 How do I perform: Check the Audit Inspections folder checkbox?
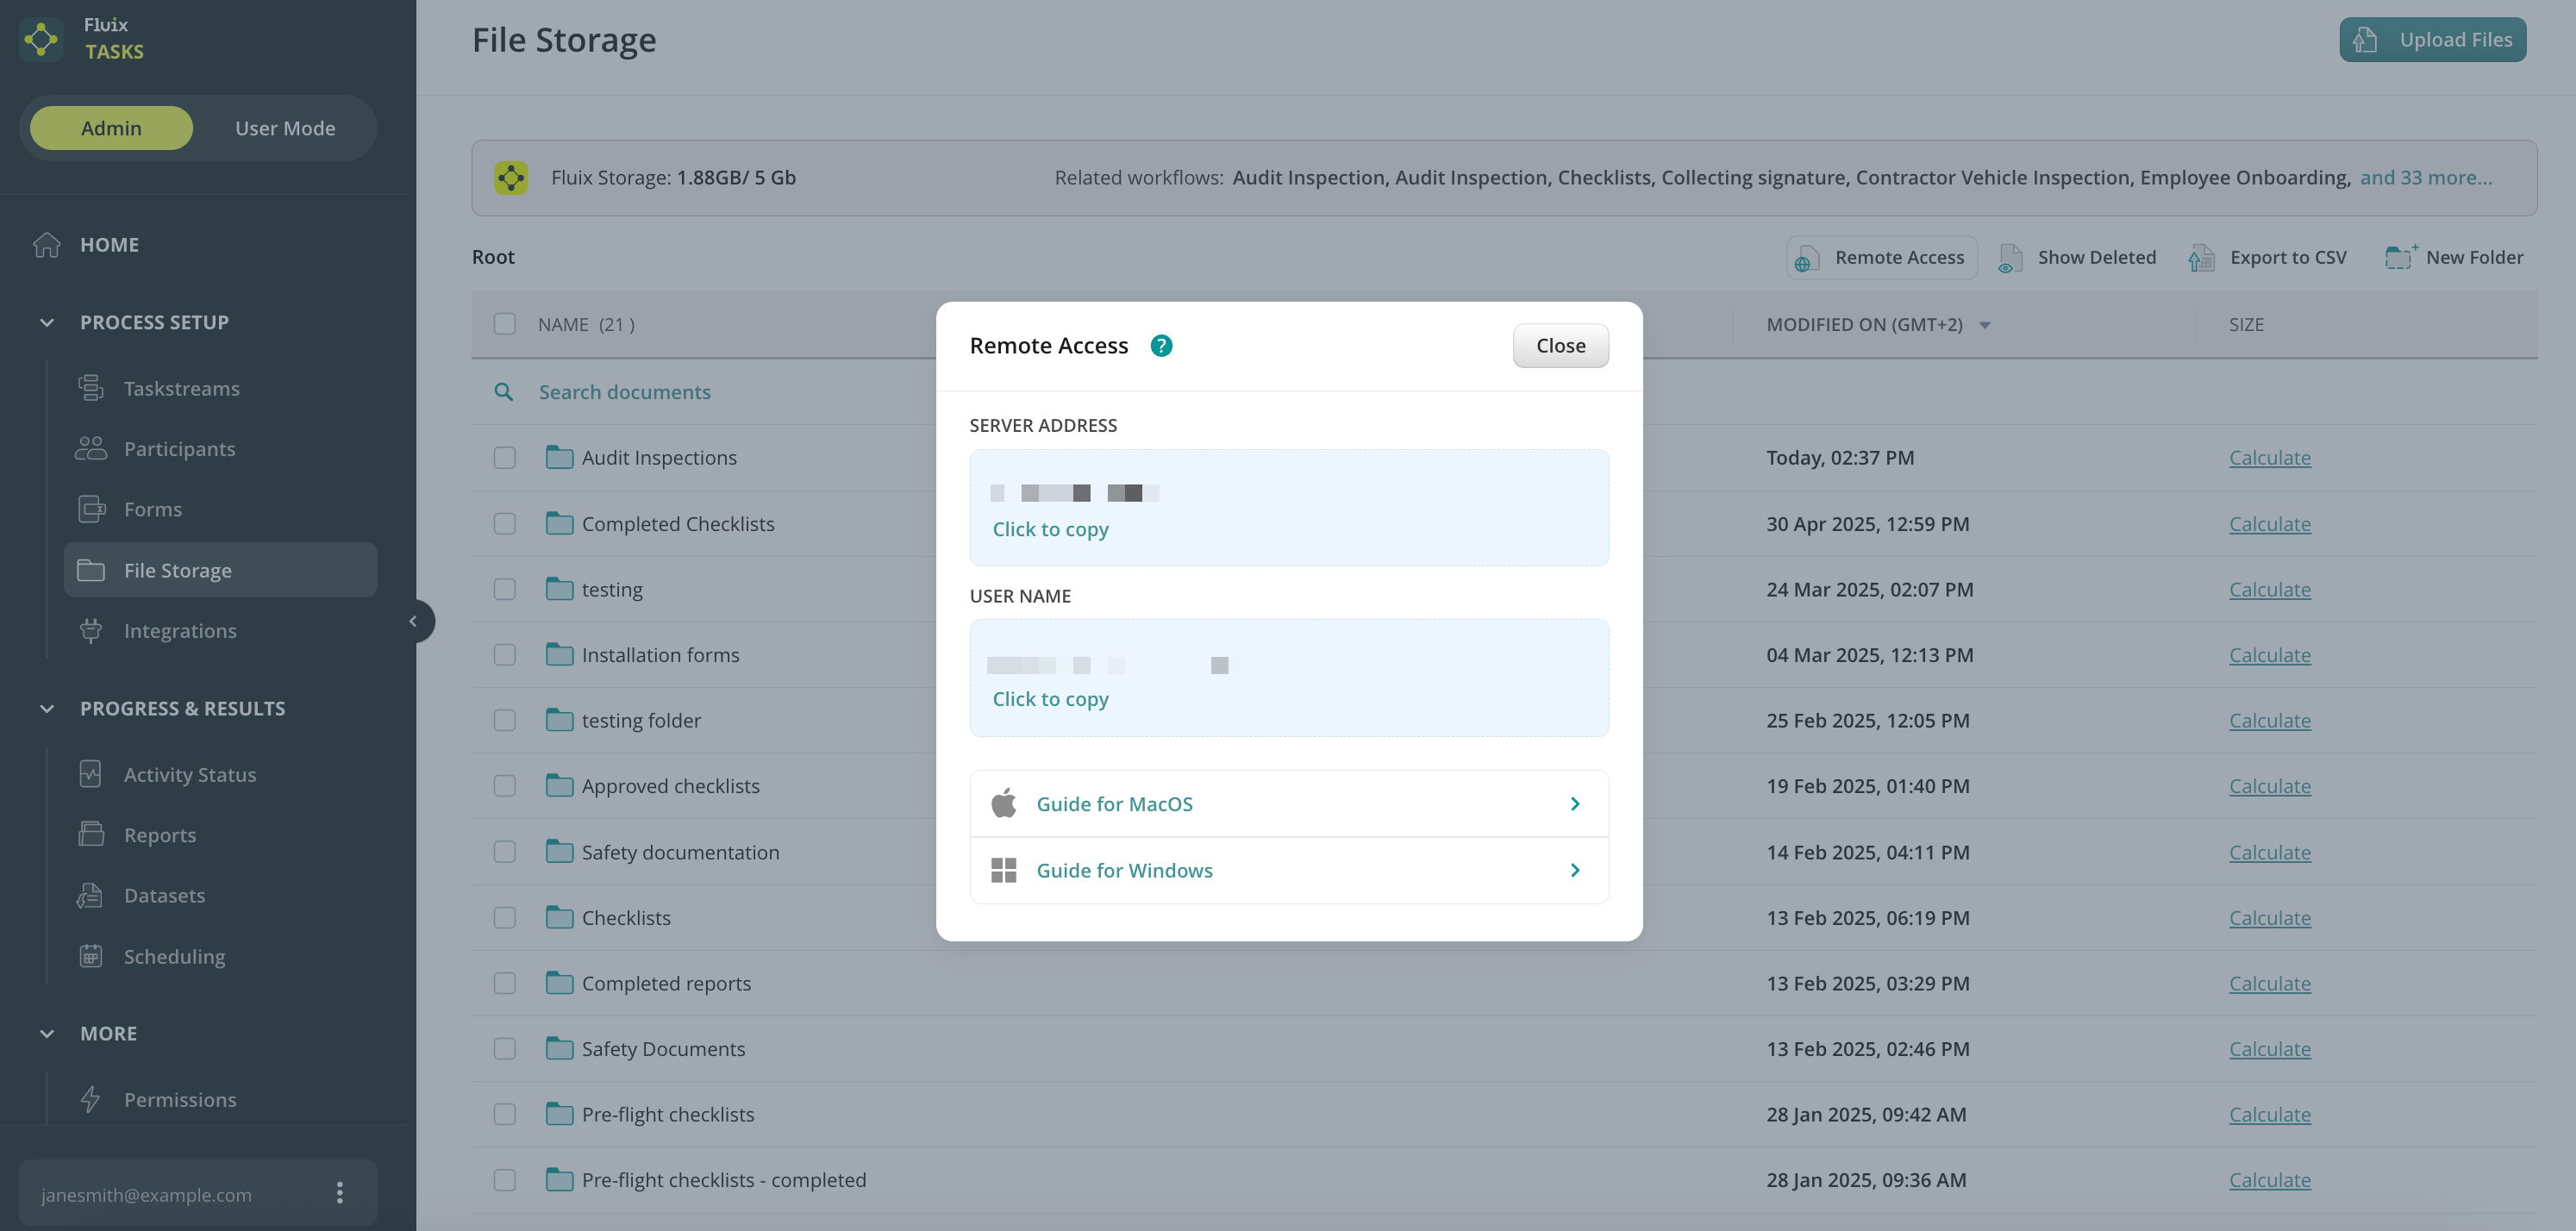505,458
